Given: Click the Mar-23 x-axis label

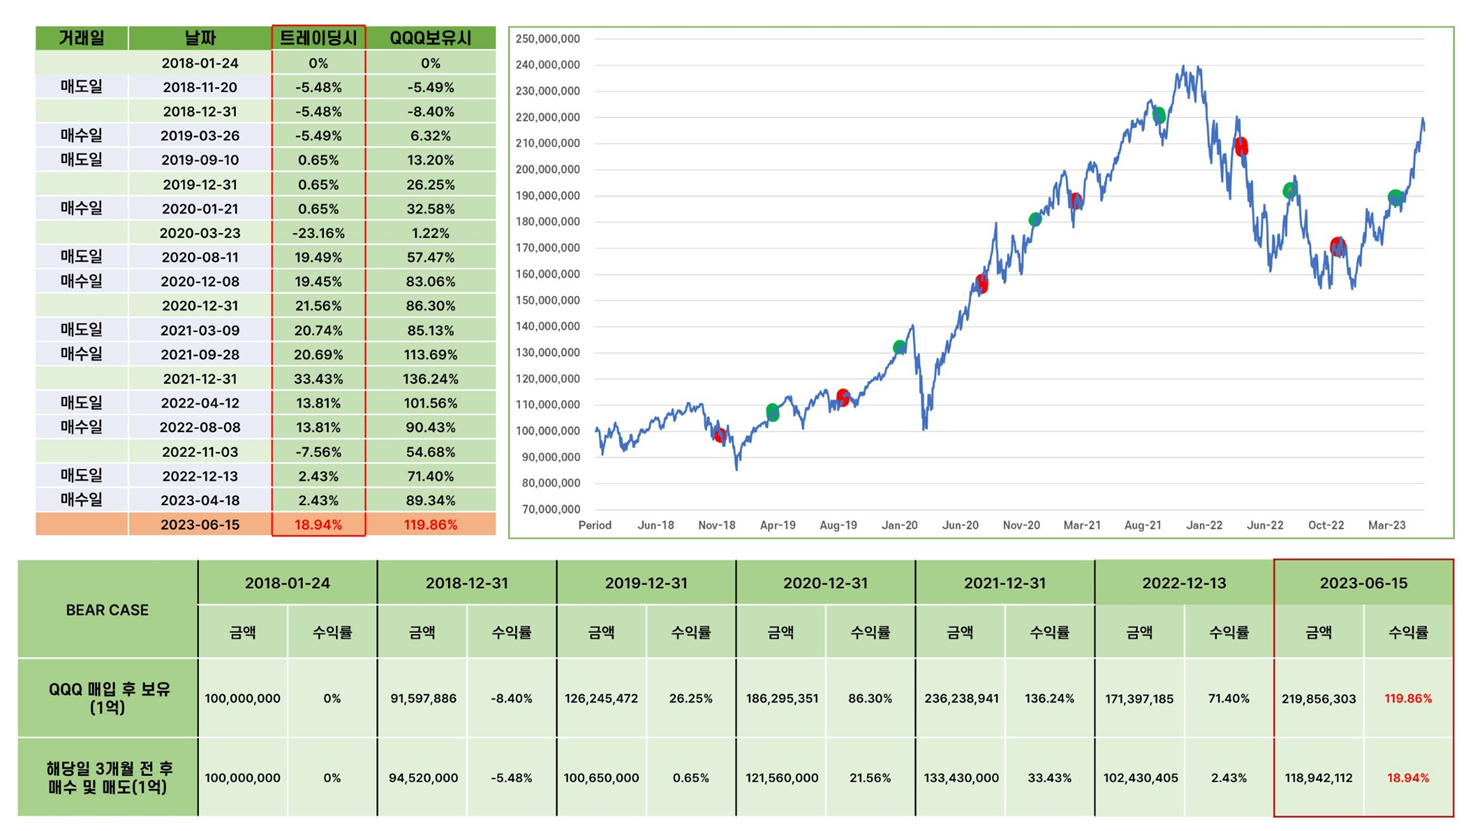Looking at the screenshot, I should (1387, 525).
